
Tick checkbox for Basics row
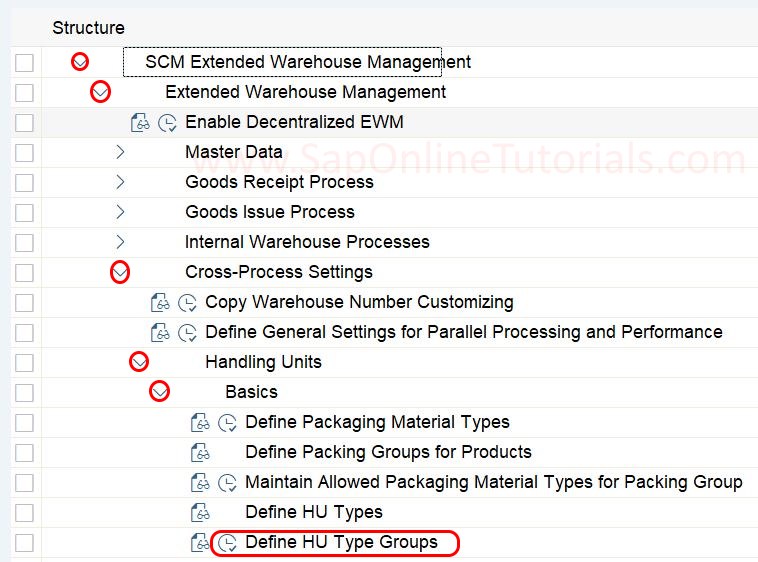(24, 393)
